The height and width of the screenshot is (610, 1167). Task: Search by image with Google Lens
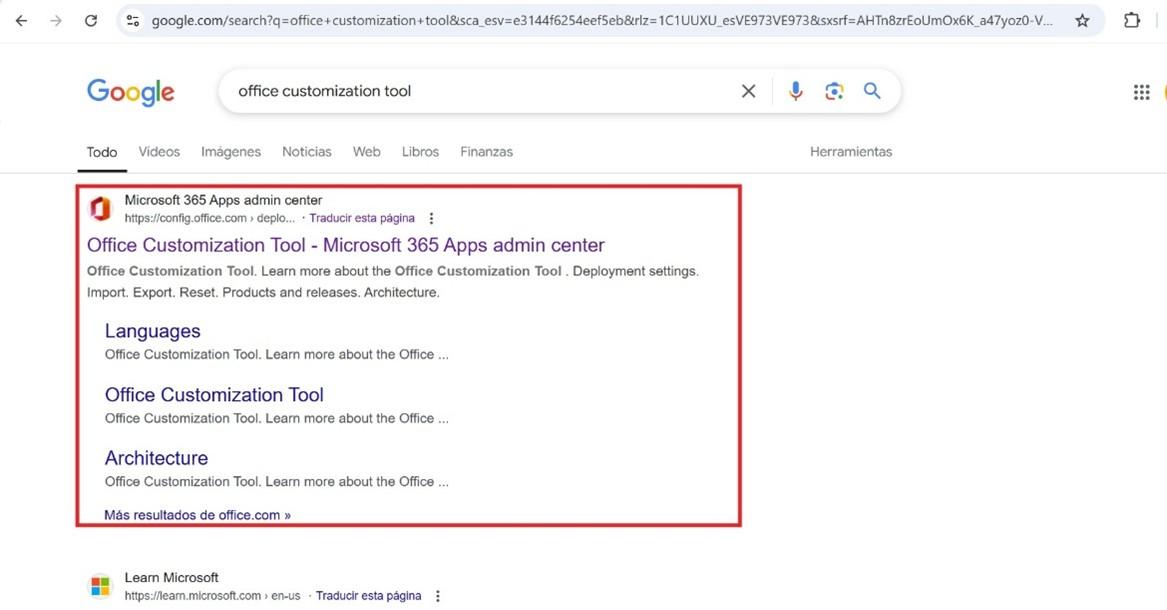834,91
